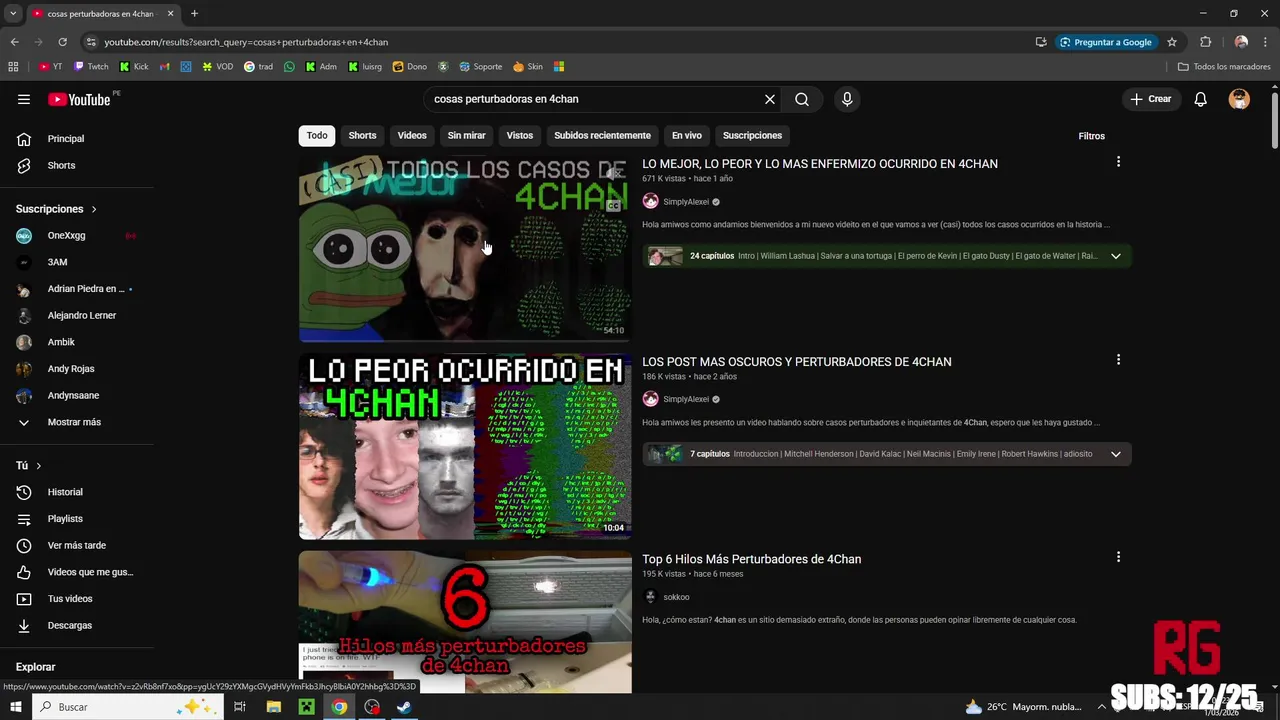The width and height of the screenshot is (1280, 720).
Task: Open the Top 6 Hilos Más Perturbadores title
Action: 751,559
